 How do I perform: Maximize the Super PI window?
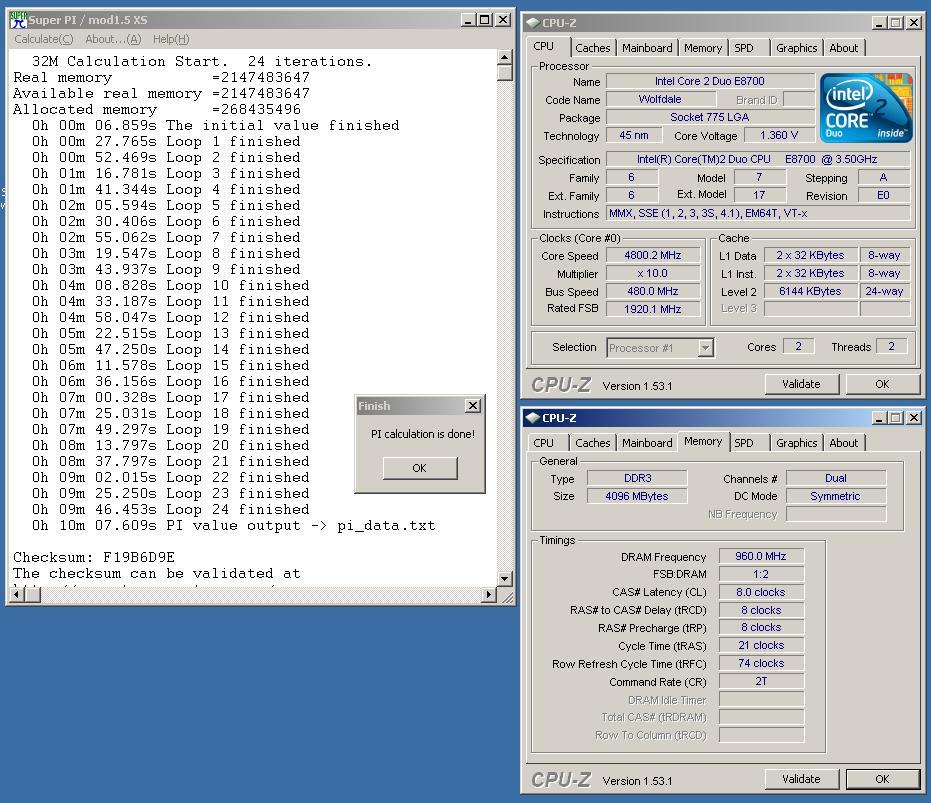coord(485,20)
